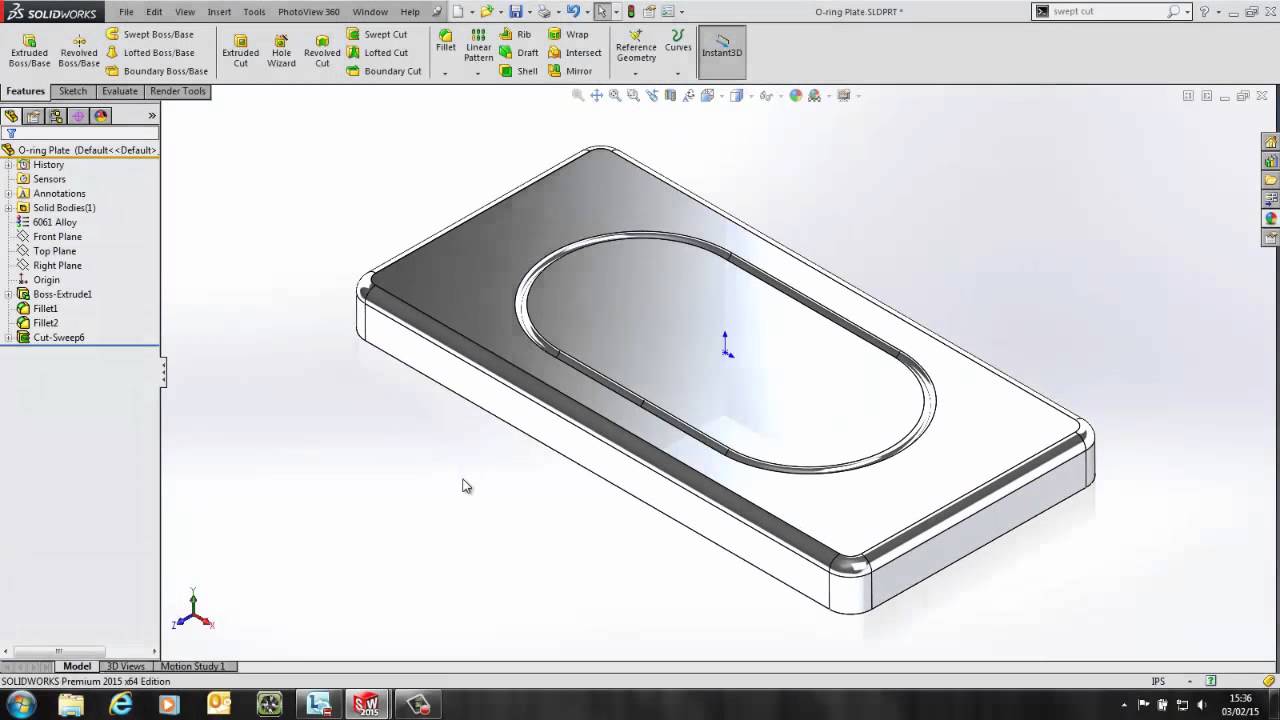1280x720 pixels.
Task: Open File Explorer task pane folder icon
Action: click(1271, 180)
